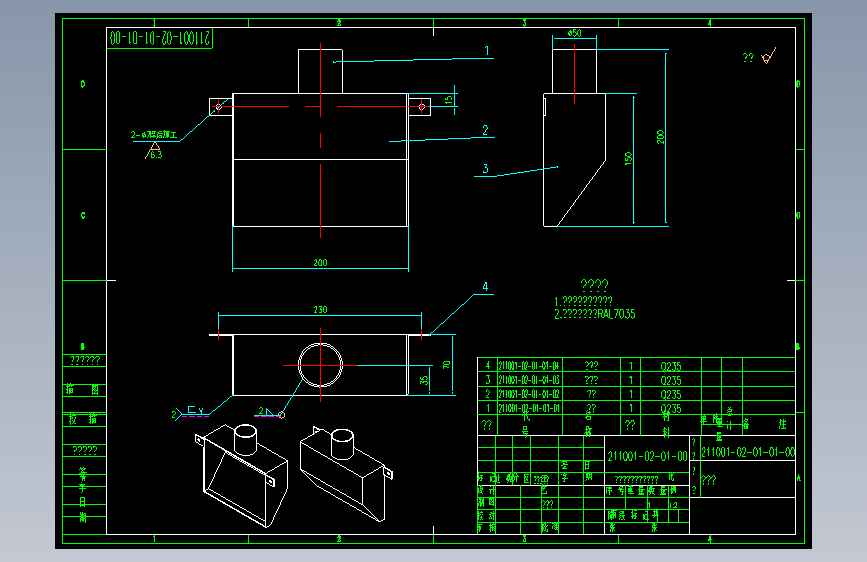Select part number 211001-02-01-01-02 in the parts list
This screenshot has height=562, width=867.
tap(529, 394)
